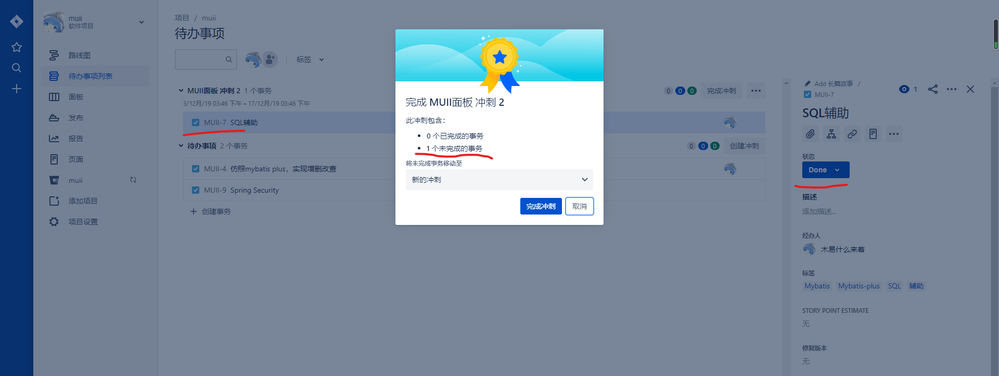
Task: Click the assignee 木易什么来着
Action: tap(833, 249)
